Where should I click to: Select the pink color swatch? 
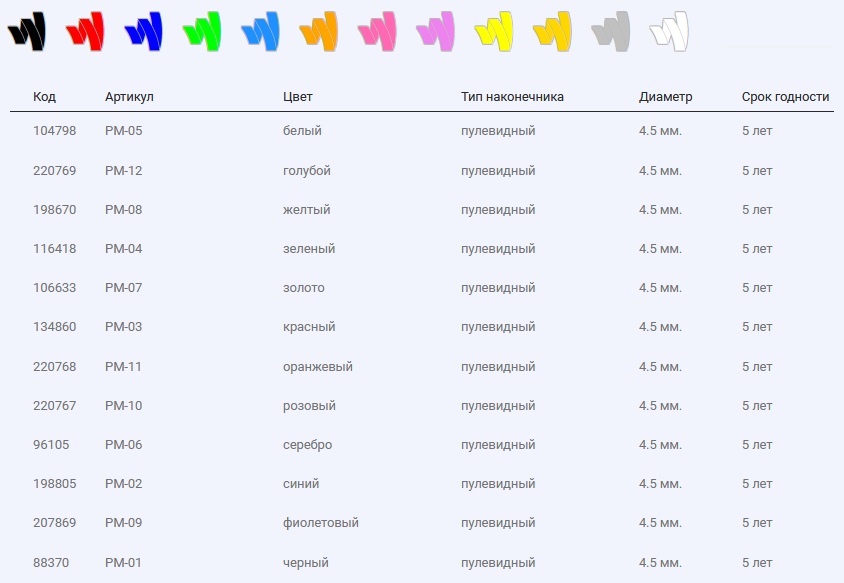377,31
